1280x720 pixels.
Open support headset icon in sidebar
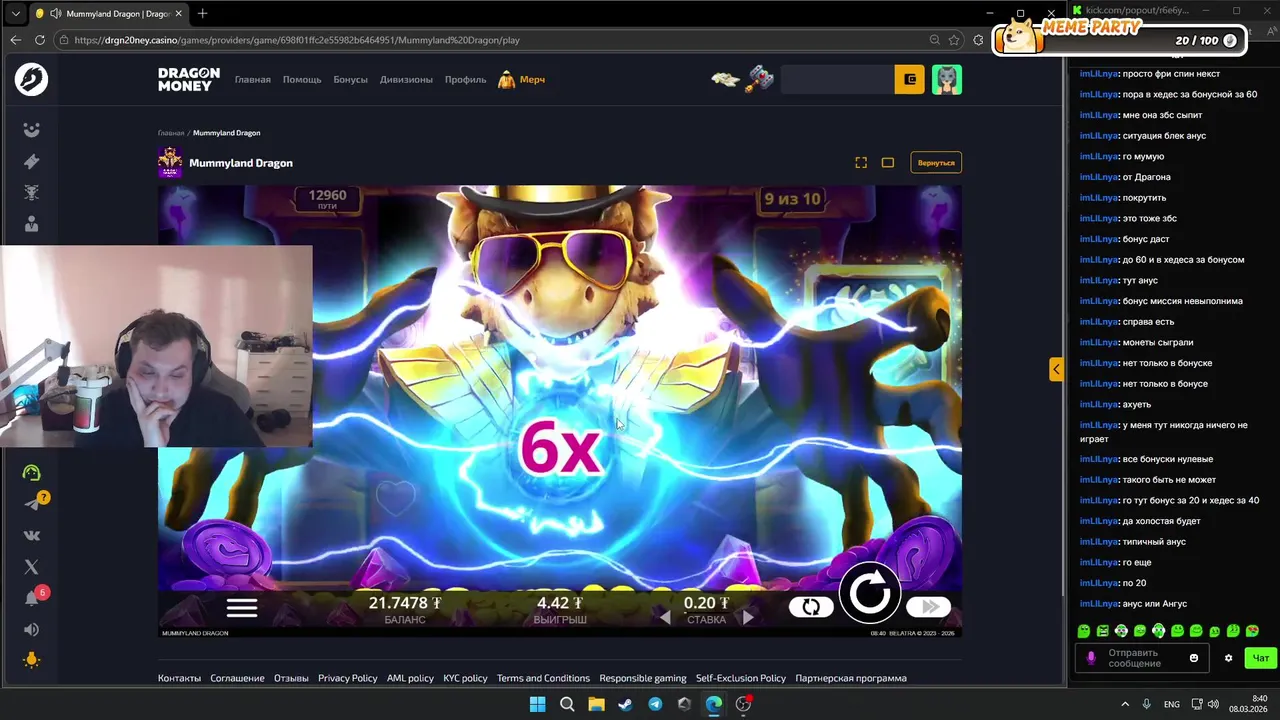tap(32, 472)
